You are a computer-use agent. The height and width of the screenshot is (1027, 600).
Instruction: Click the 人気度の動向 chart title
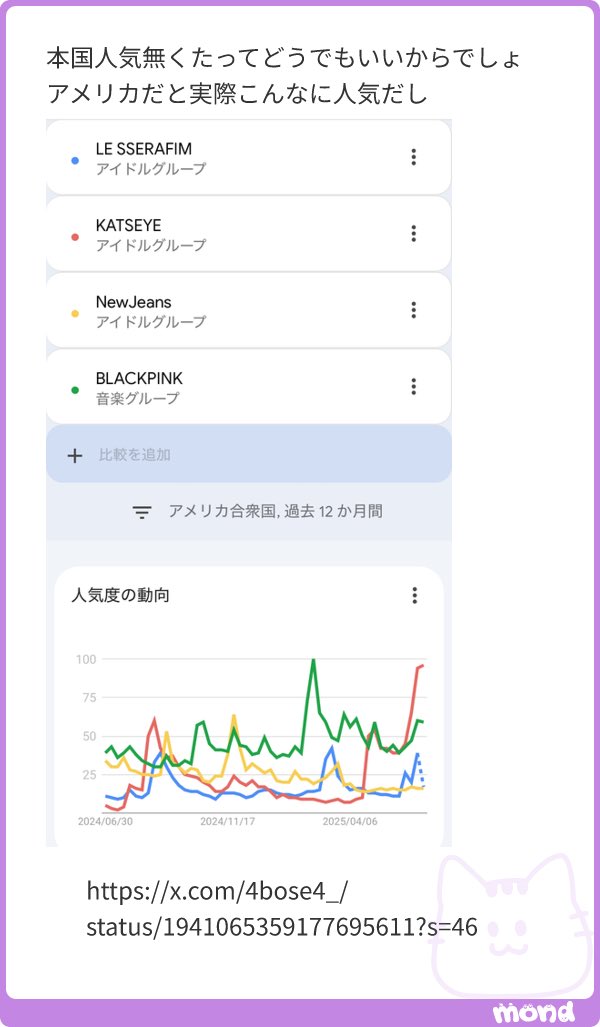(x=120, y=595)
